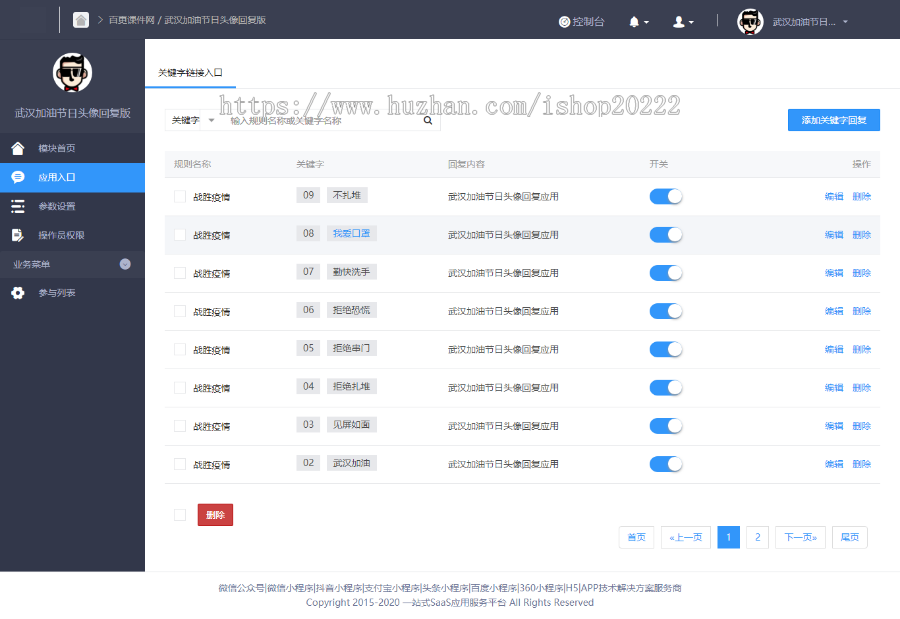
Task: Open 参与列表 in sidebar
Action: (72, 293)
